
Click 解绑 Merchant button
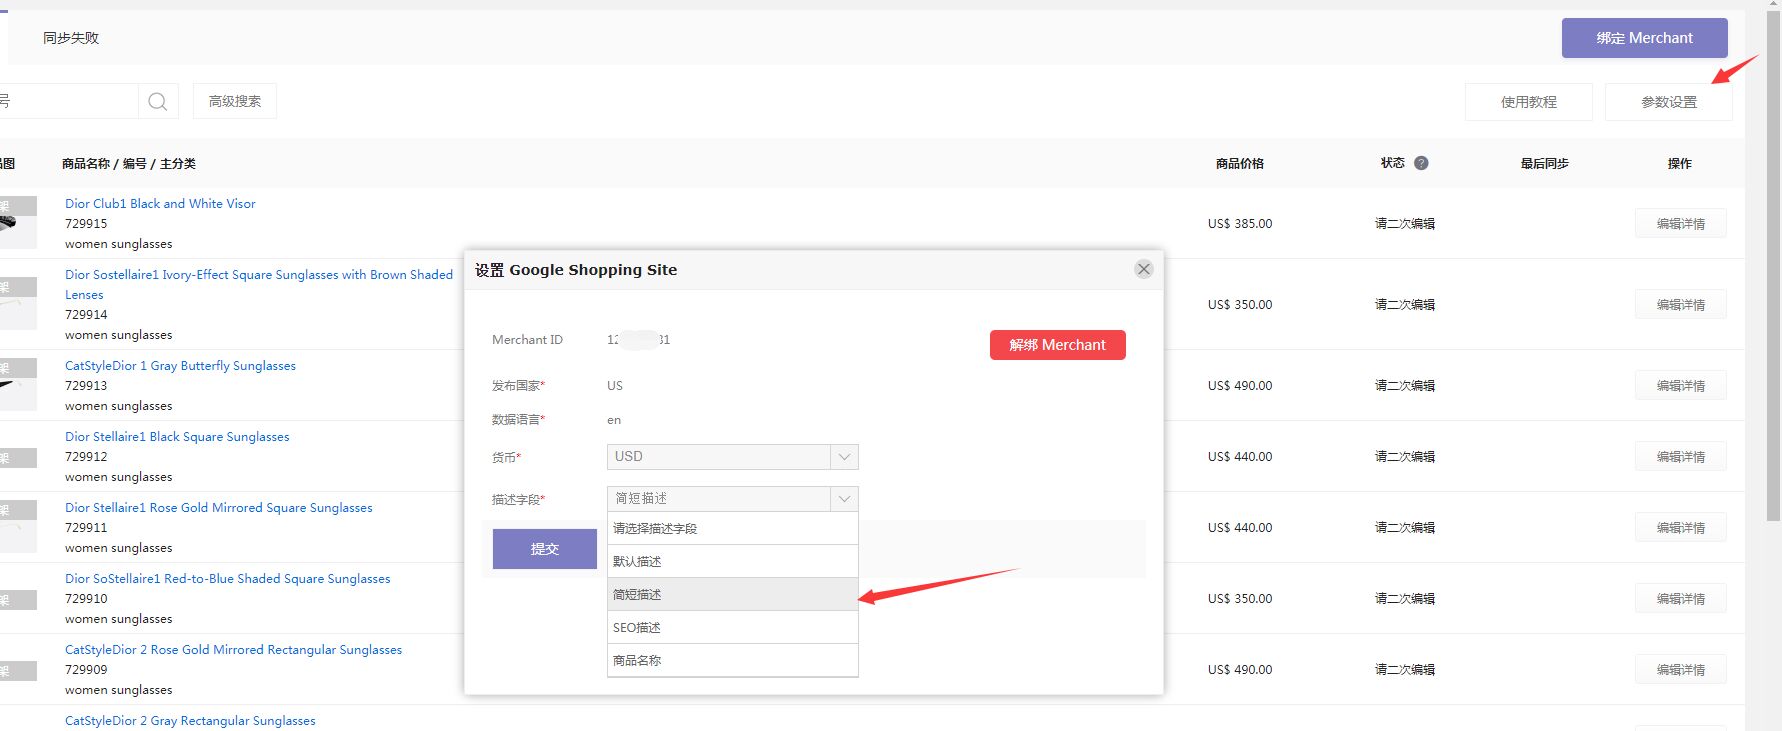(x=1057, y=345)
